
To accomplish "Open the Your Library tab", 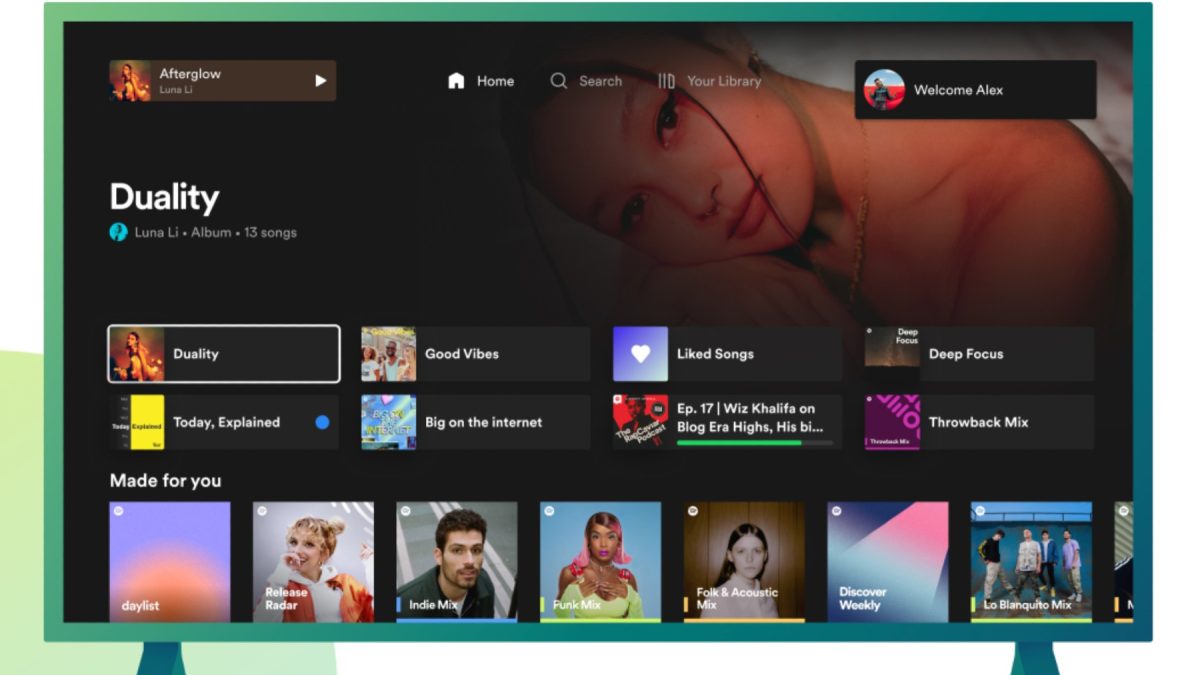I will 723,81.
